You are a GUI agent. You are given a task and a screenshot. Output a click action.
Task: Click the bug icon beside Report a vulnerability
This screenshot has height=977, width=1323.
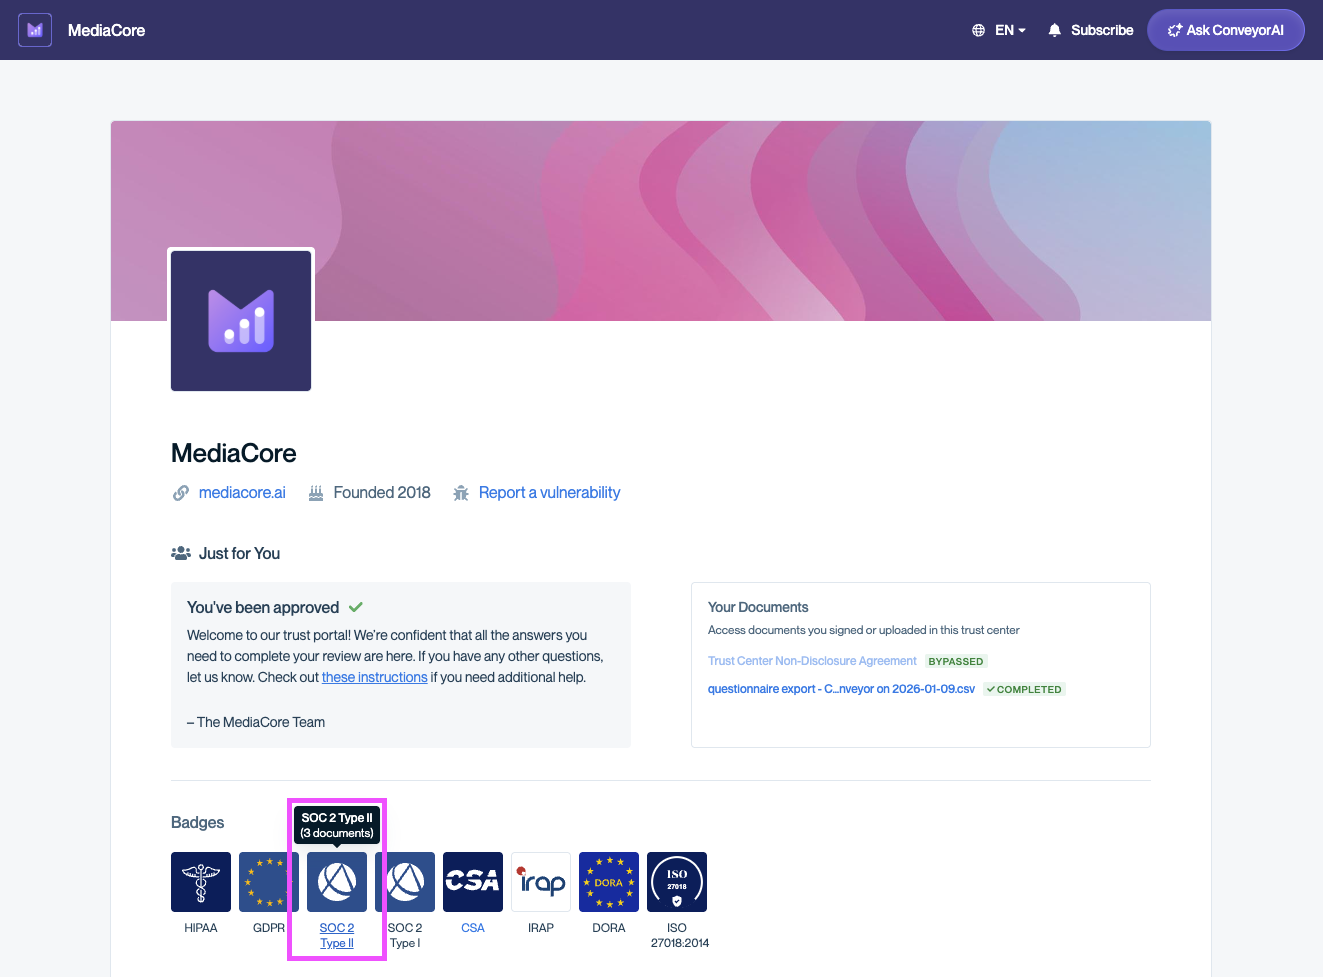(x=461, y=493)
